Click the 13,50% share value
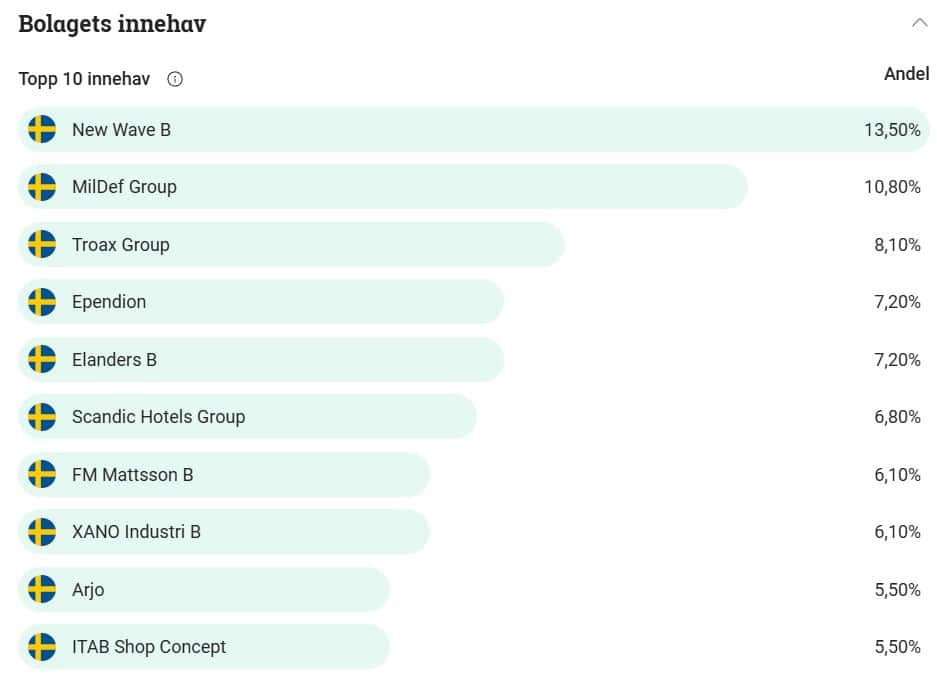 [892, 130]
